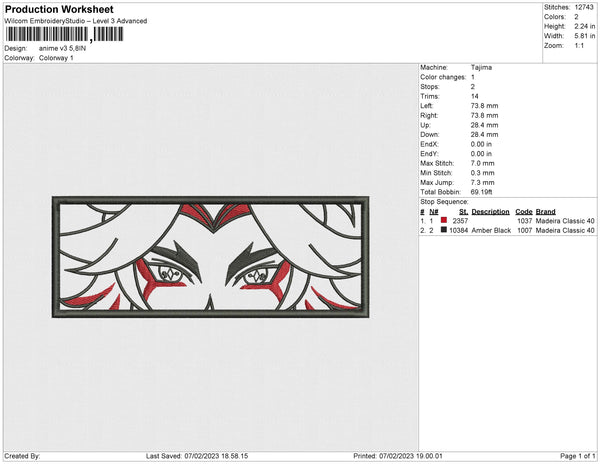Viewport: 600px width, 464px height.
Task: Click the Right value 73.8 mm
Action: point(484,115)
